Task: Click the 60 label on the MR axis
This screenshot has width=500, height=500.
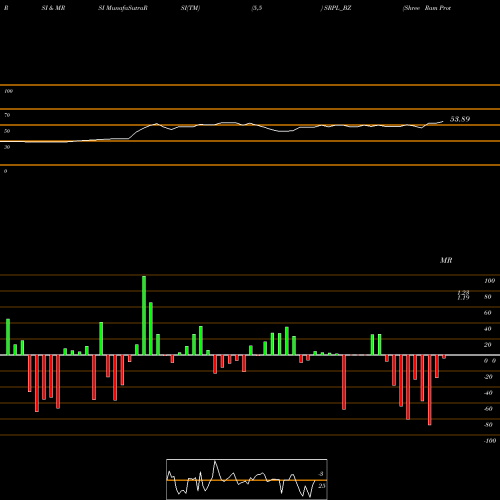Action: [488, 313]
